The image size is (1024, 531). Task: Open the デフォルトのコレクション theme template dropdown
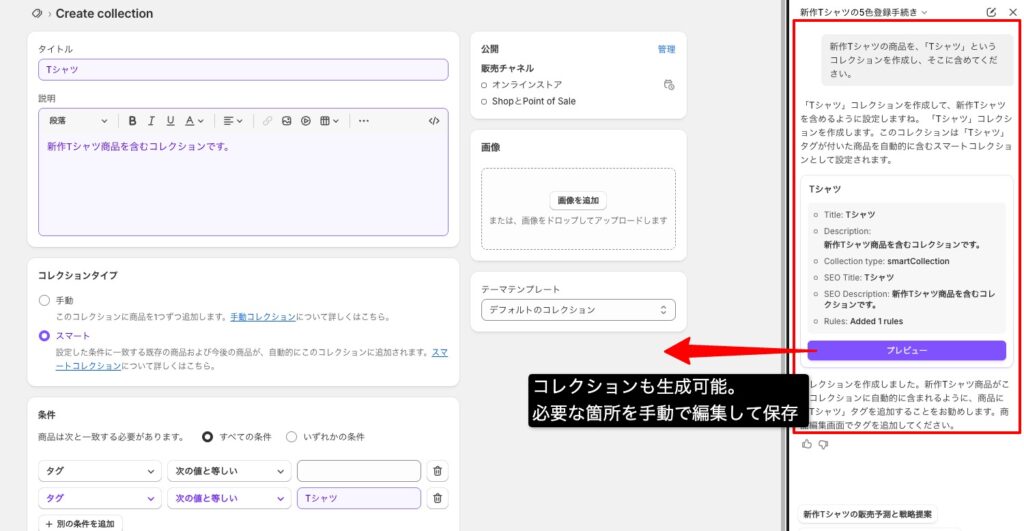pyautogui.click(x=578, y=310)
